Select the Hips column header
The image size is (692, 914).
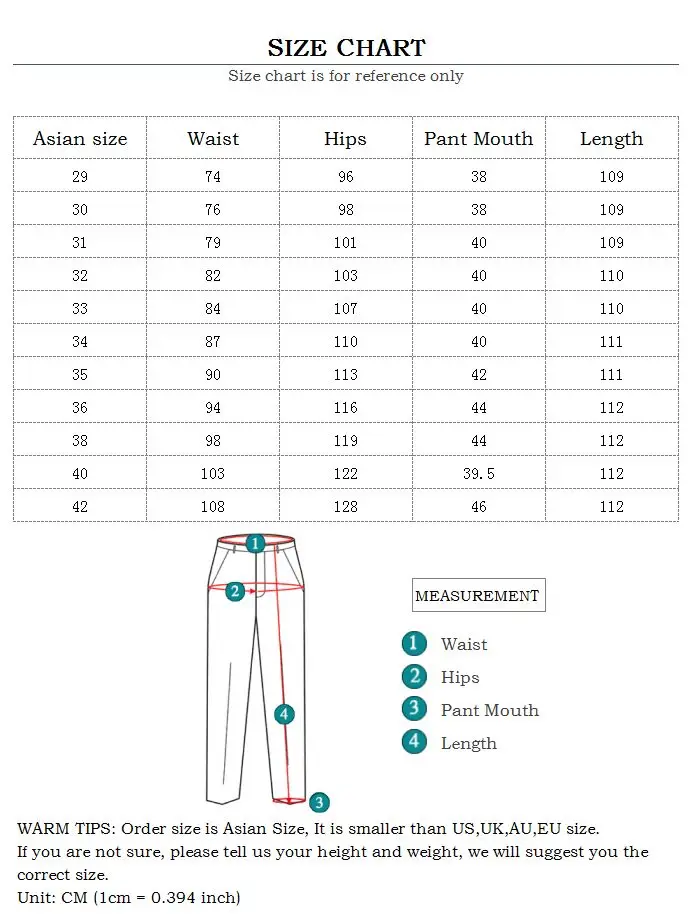(346, 138)
